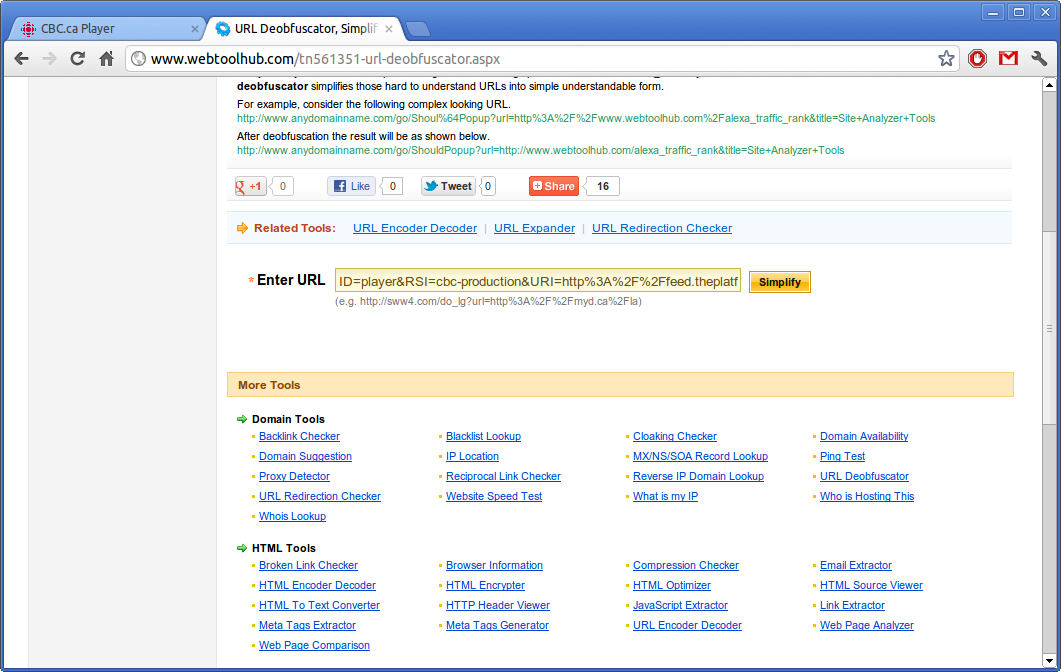Image resolution: width=1061 pixels, height=672 pixels.
Task: Open the HTML Encrypter link
Action: coord(485,585)
